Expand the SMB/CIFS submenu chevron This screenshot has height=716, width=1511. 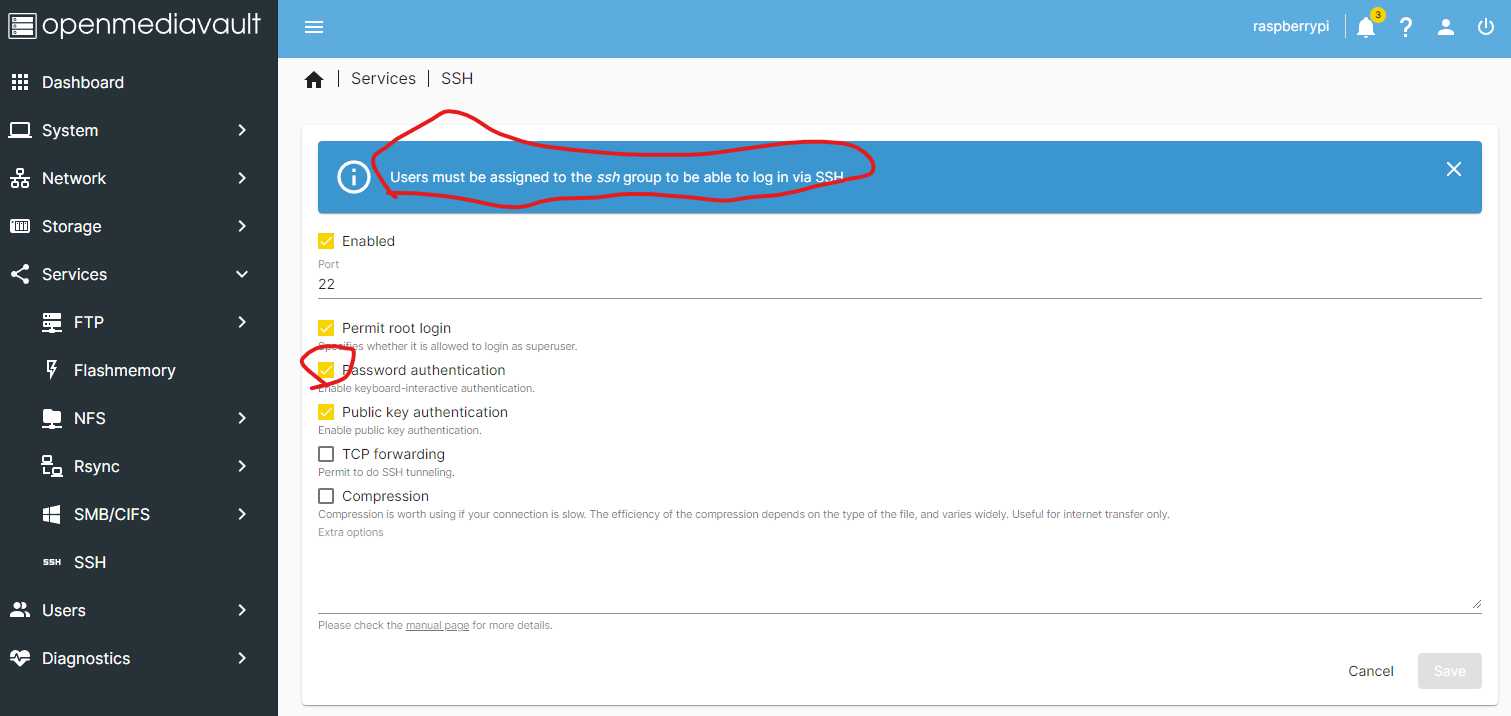point(242,514)
